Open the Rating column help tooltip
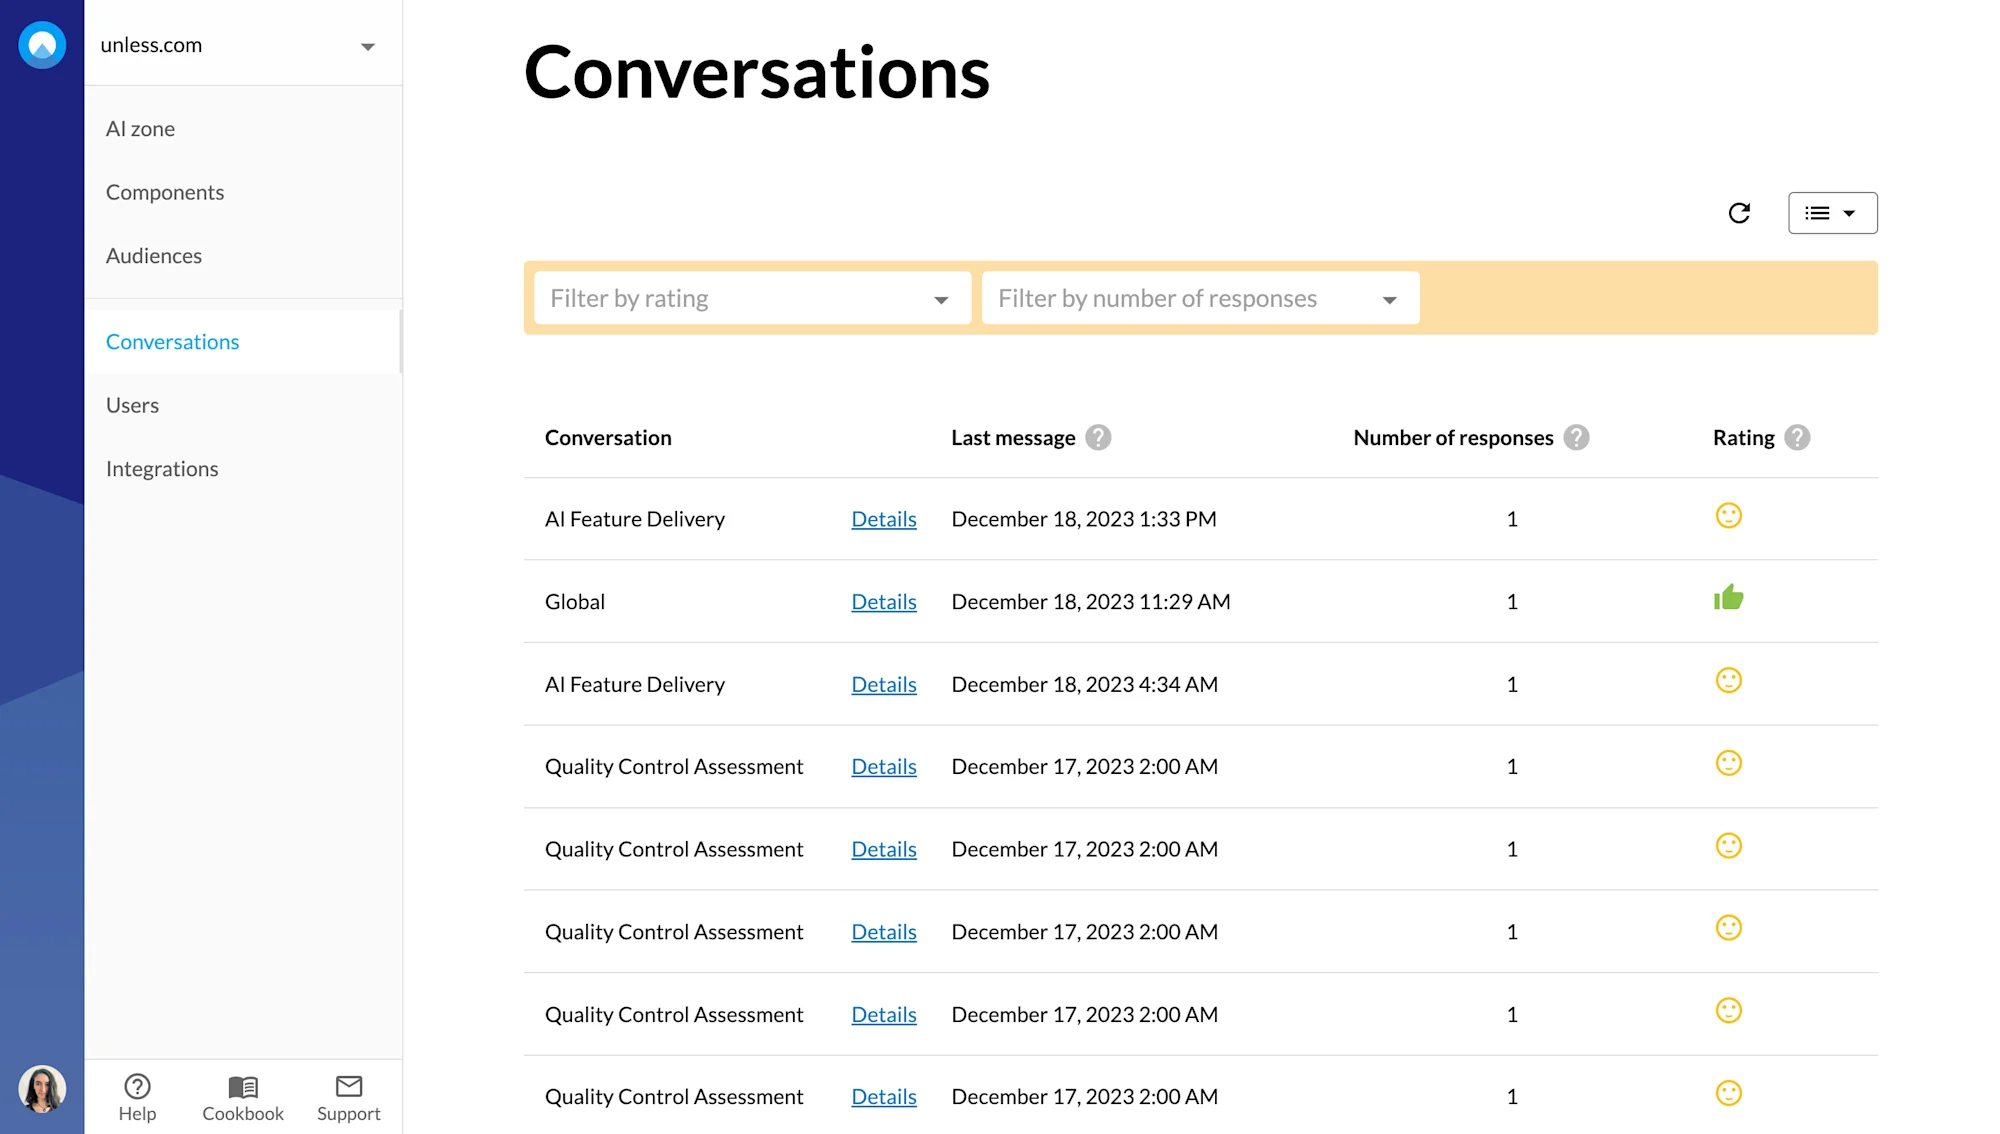The height and width of the screenshot is (1134, 2000). pos(1797,437)
